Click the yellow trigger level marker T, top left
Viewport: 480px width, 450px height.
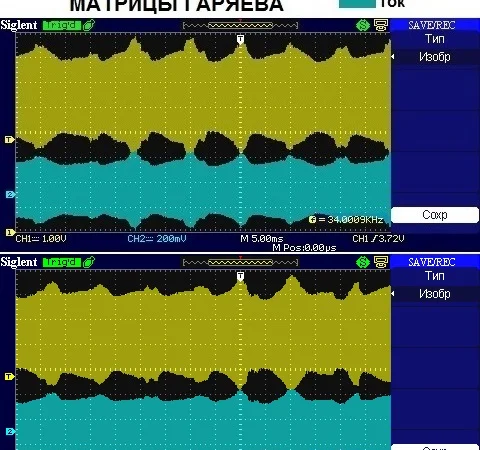10,139
